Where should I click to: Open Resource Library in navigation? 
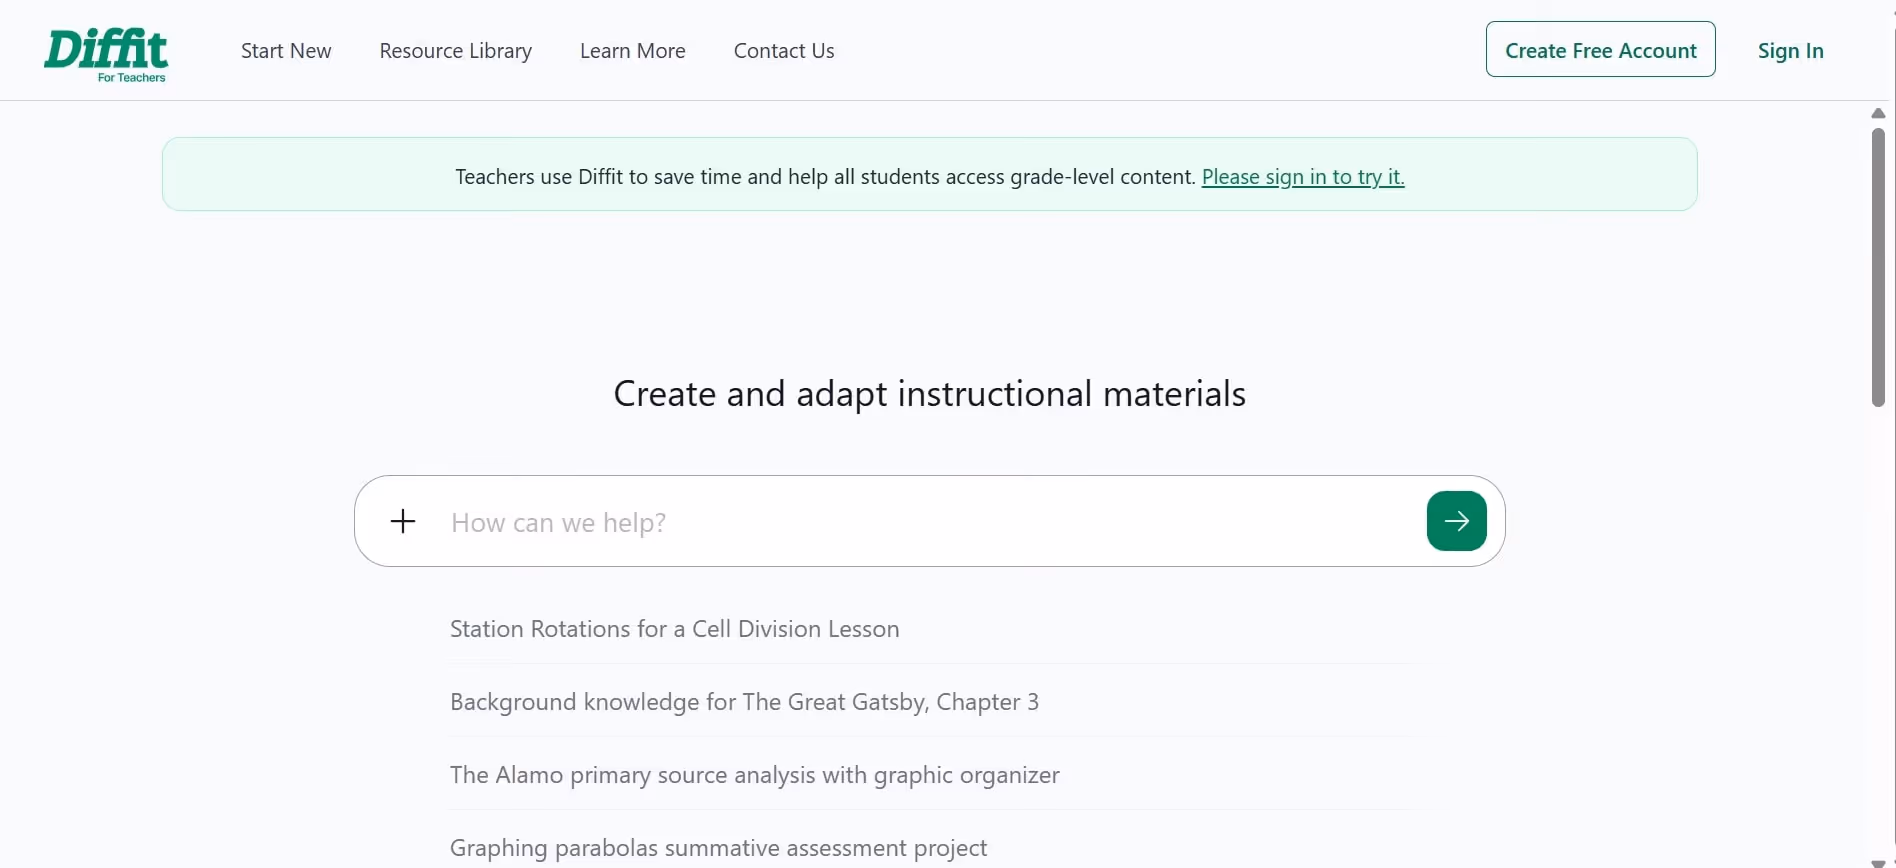456,51
